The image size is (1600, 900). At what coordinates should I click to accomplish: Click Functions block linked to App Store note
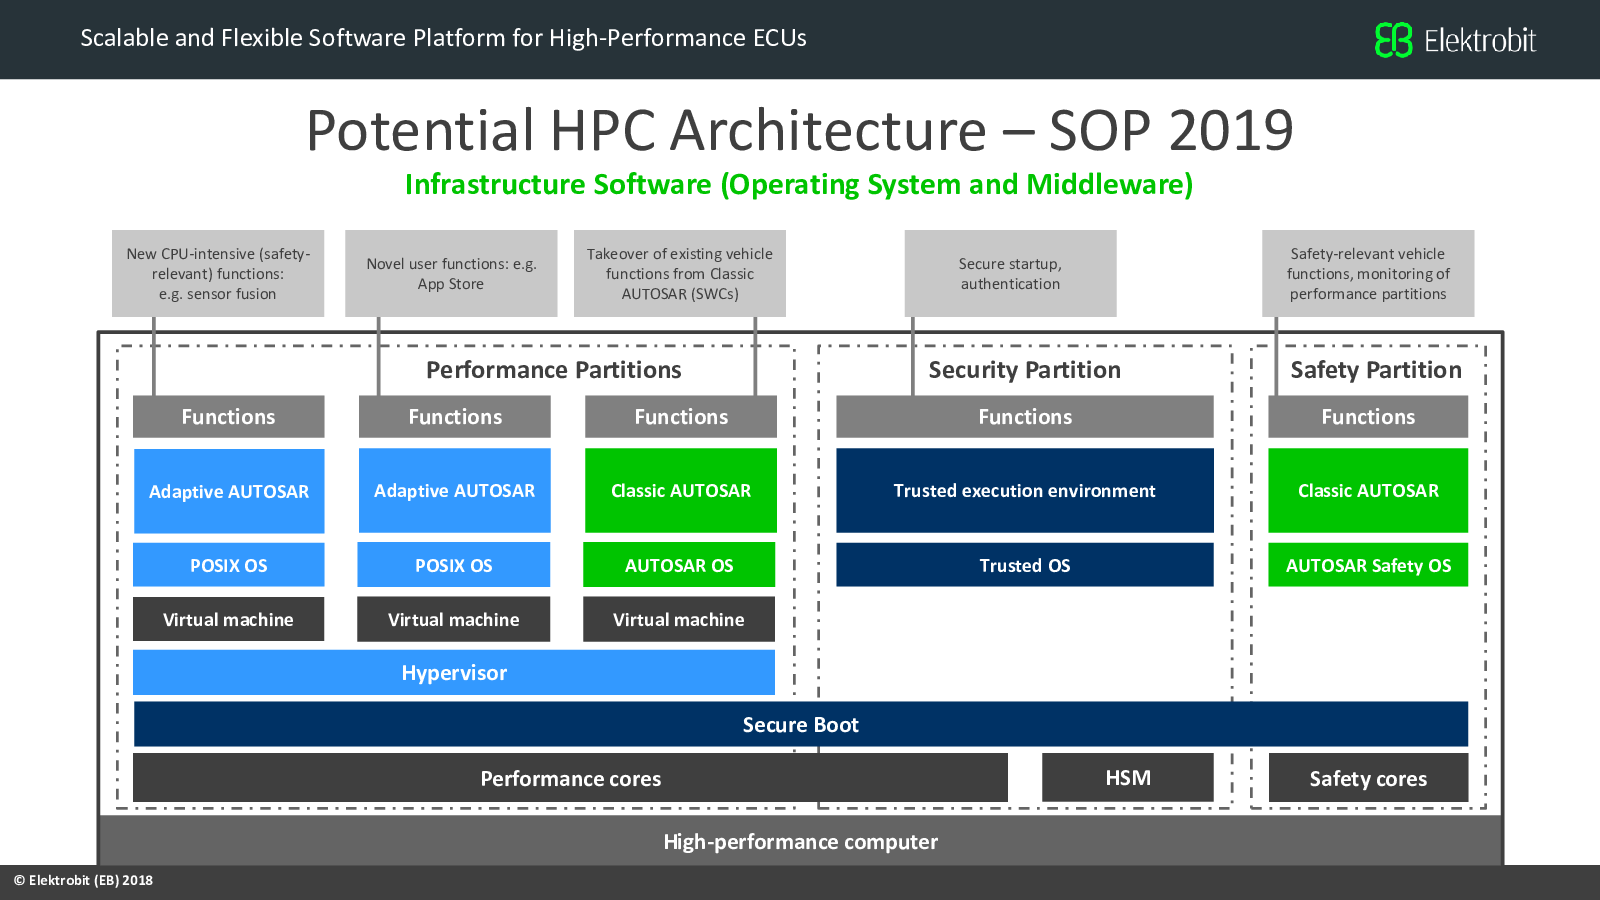(x=455, y=417)
